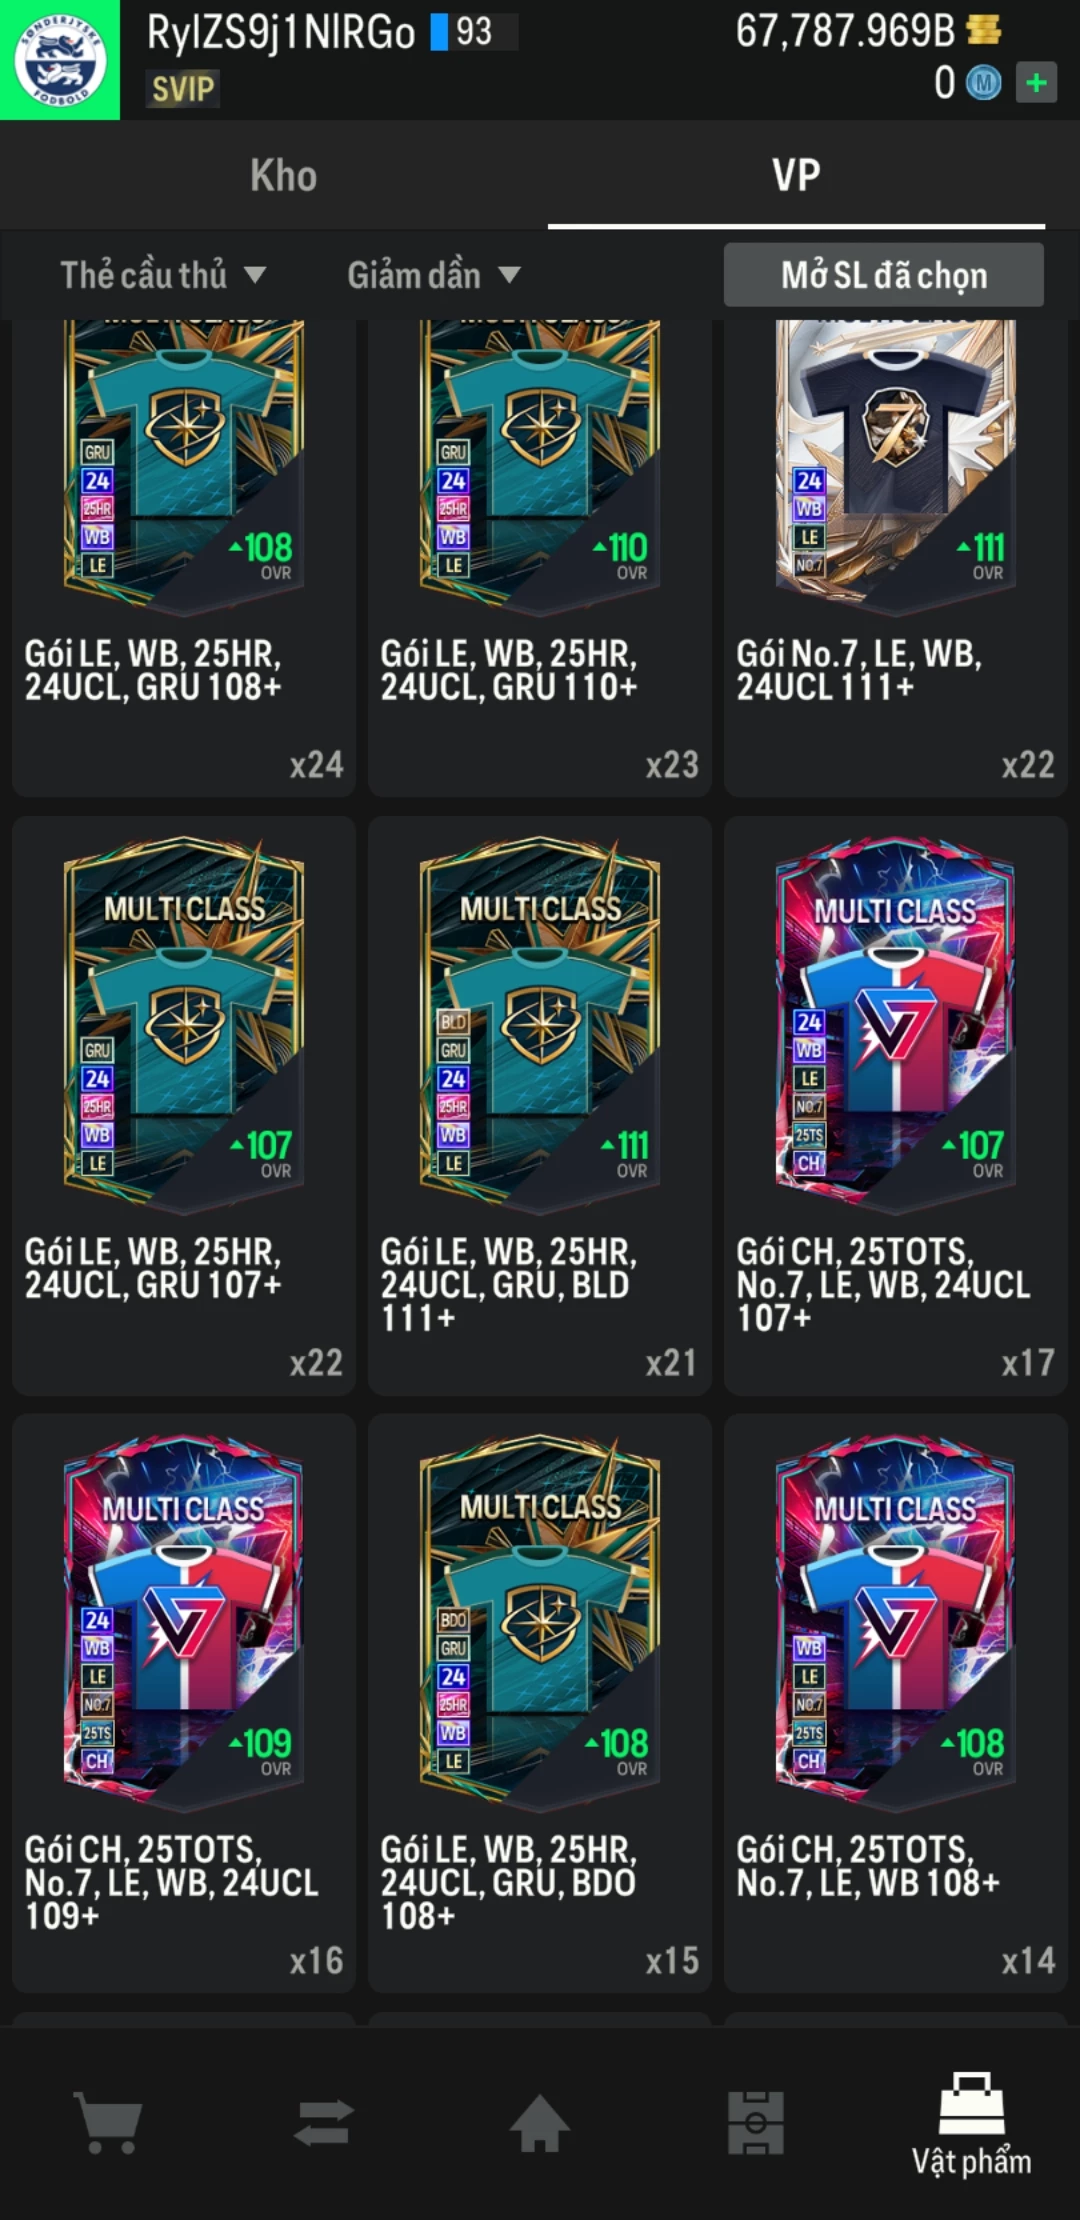The height and width of the screenshot is (2220, 1080).
Task: Switch to the Kho tab
Action: point(284,176)
